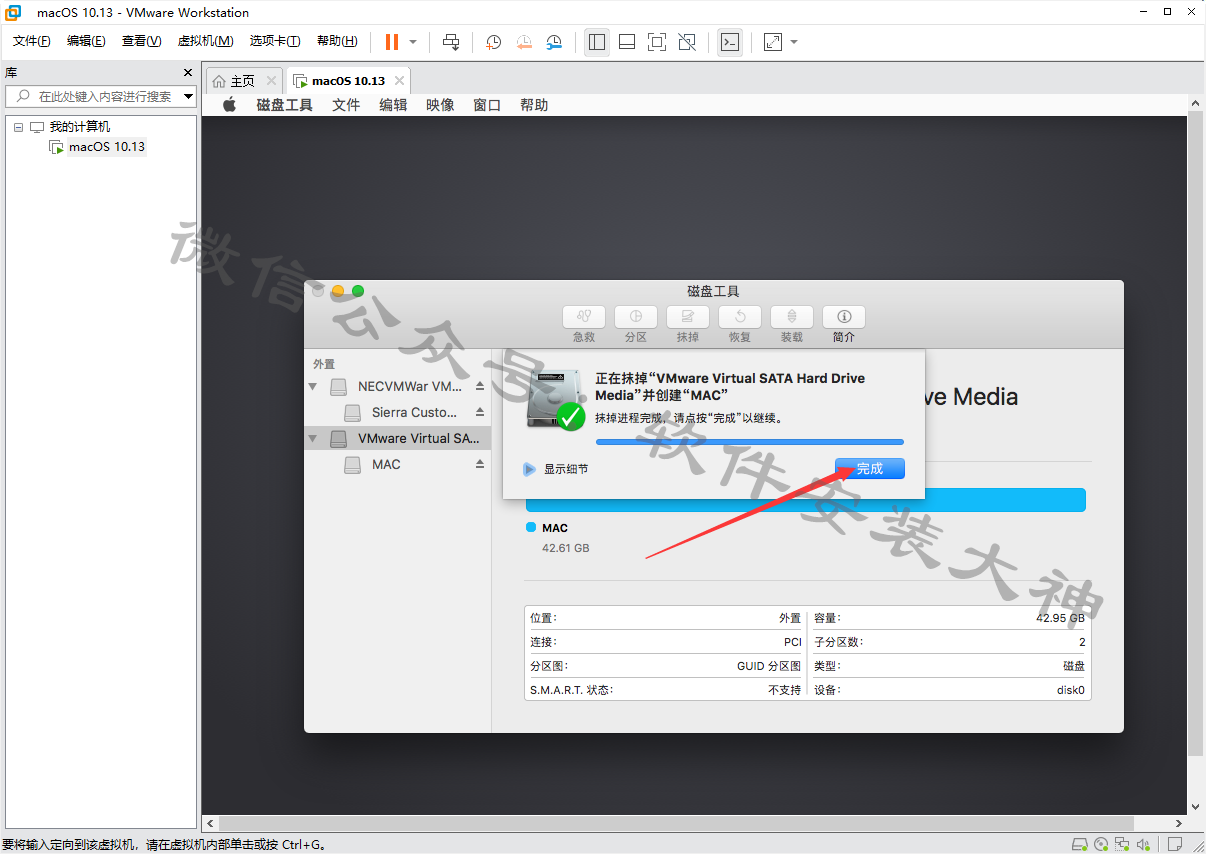
Task: Click the 分区 partition toolbar icon
Action: (636, 316)
